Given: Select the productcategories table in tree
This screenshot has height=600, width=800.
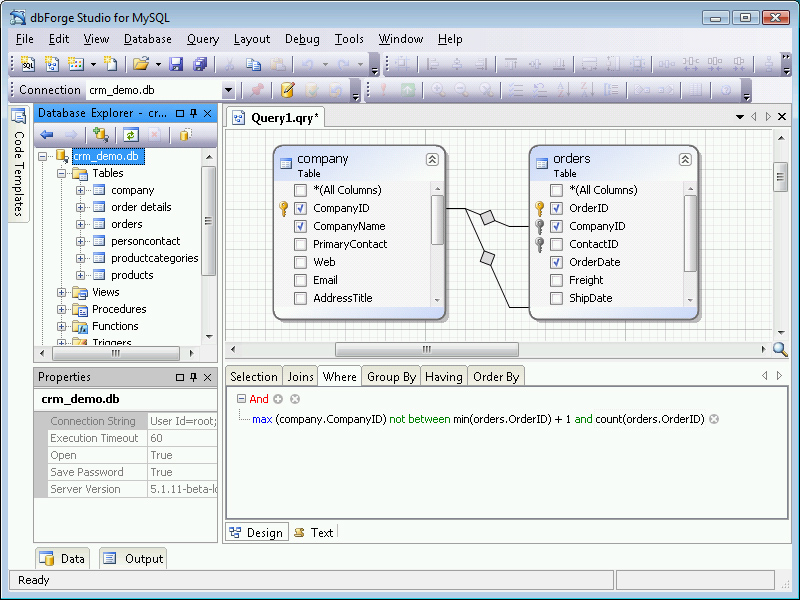Looking at the screenshot, I should (155, 258).
